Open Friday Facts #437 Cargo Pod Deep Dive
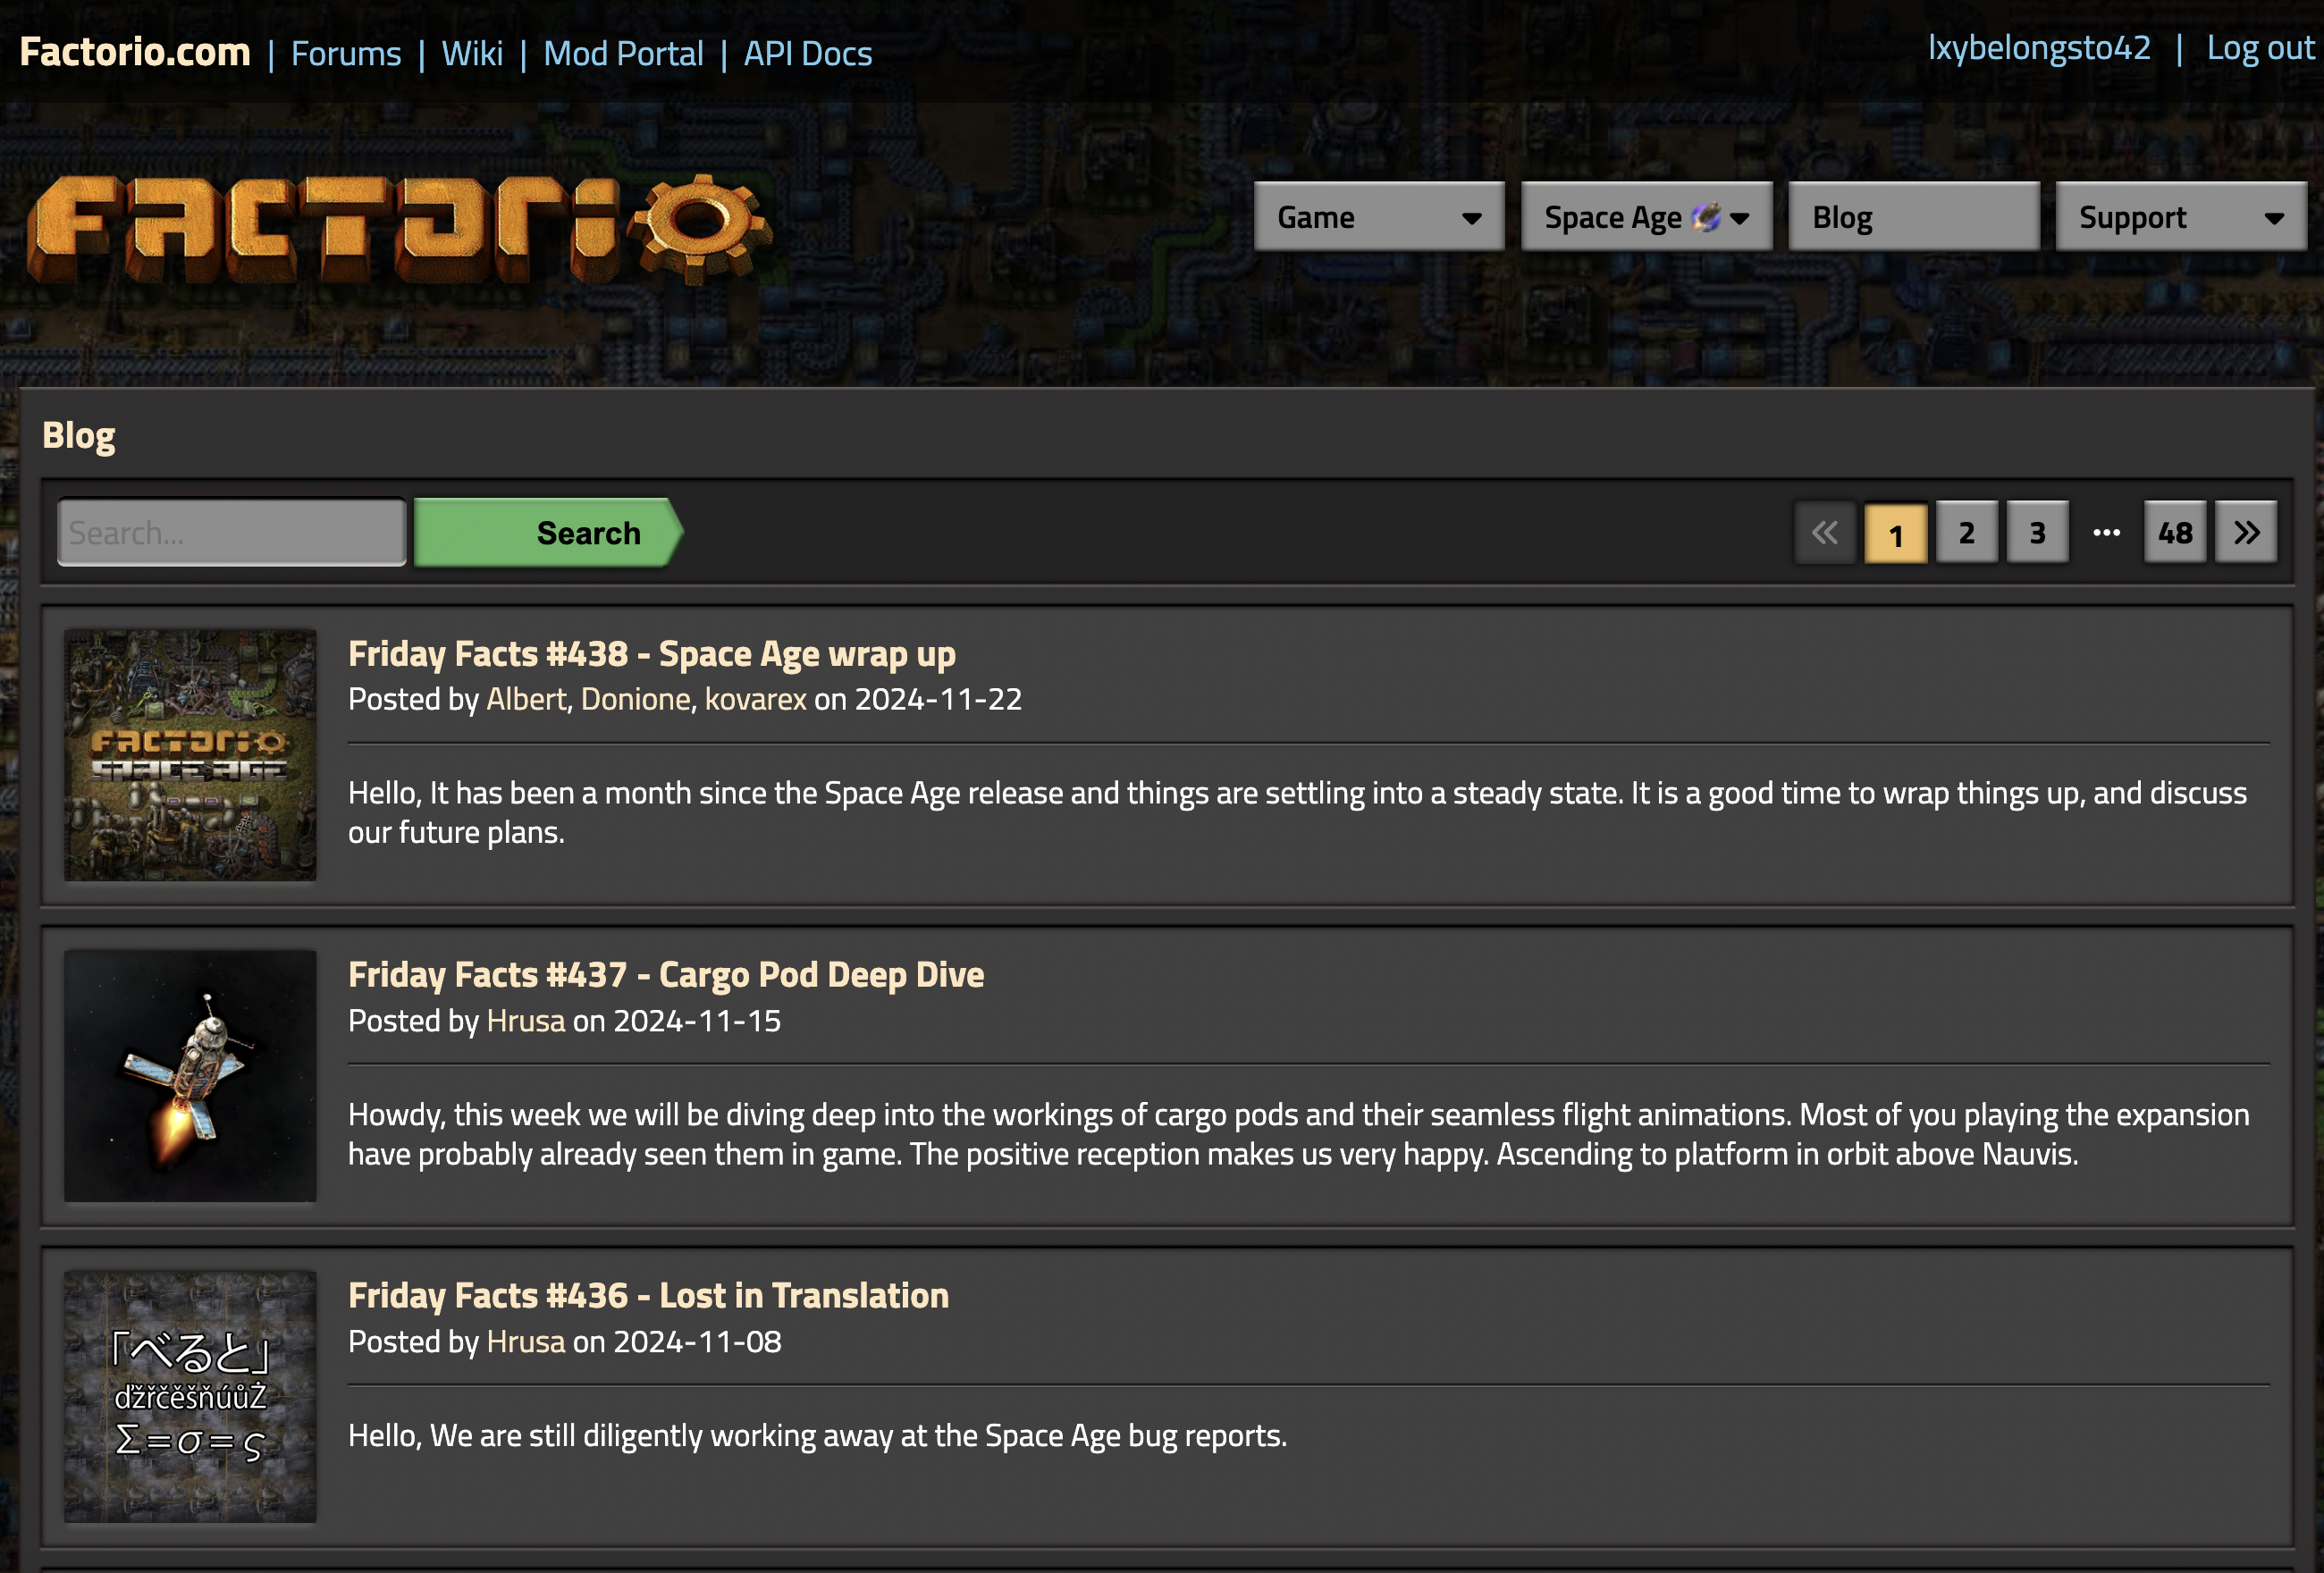The width and height of the screenshot is (2324, 1573). click(666, 975)
